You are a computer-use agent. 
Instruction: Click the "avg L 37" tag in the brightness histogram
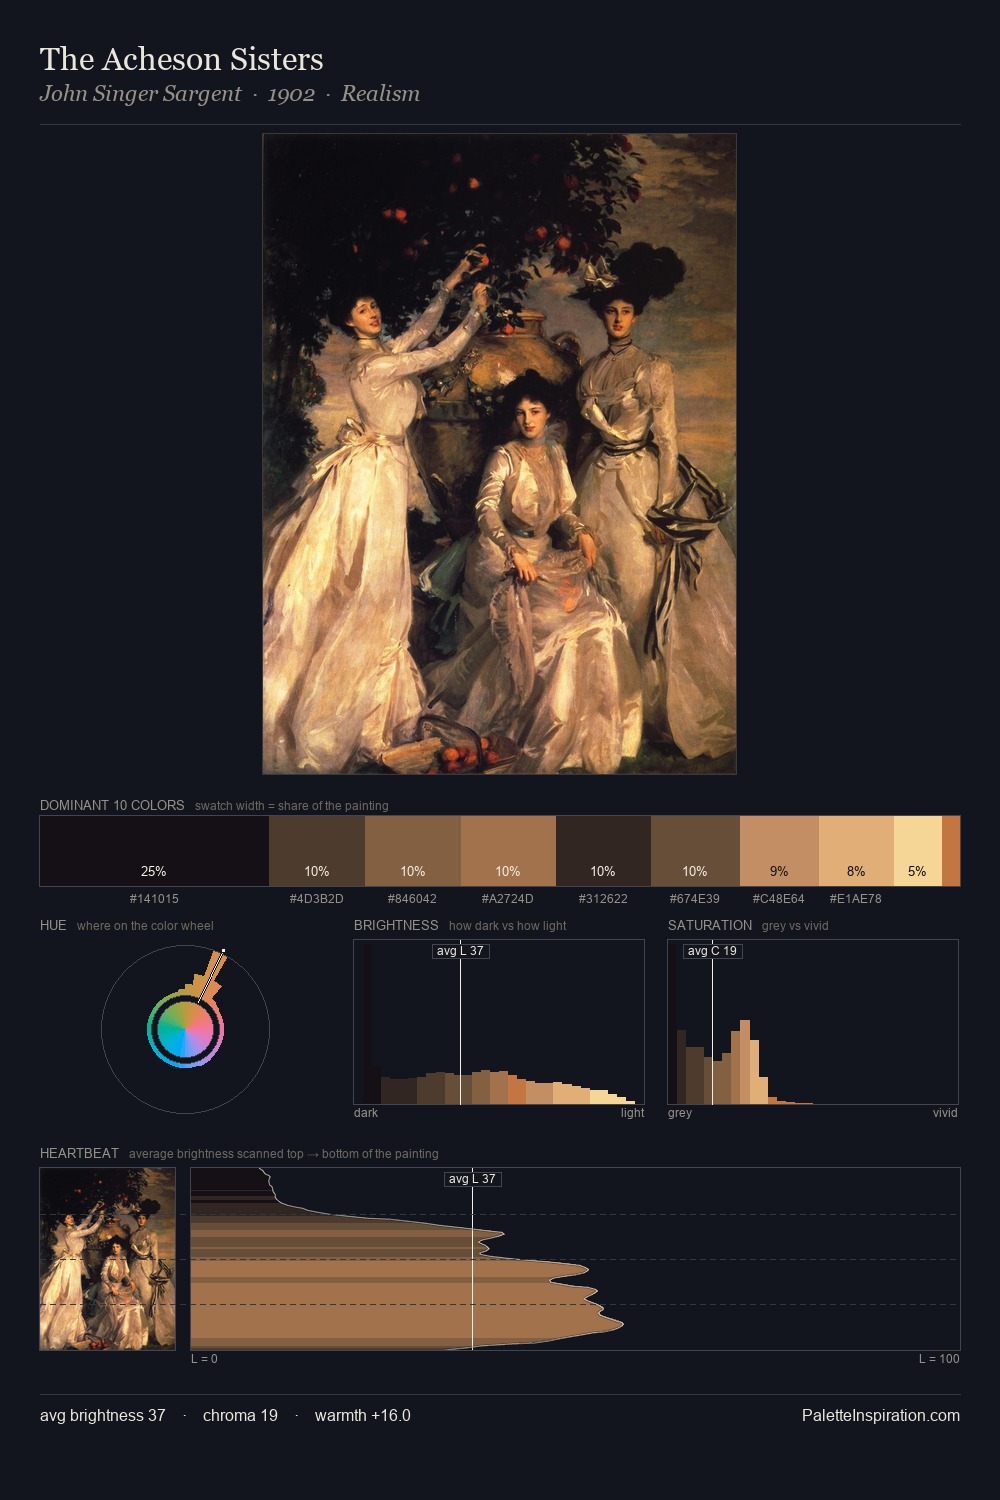460,951
